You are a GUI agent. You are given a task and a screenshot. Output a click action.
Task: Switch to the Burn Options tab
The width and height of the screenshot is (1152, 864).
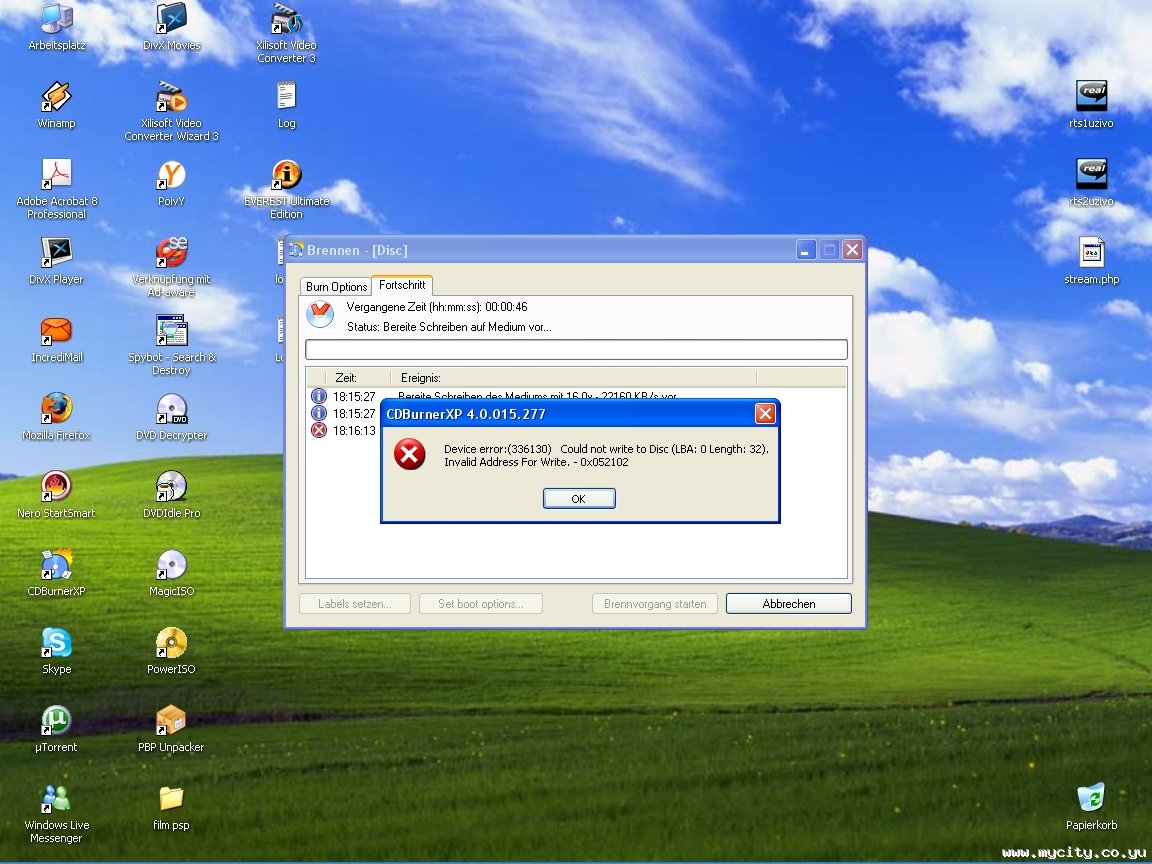[x=336, y=286]
